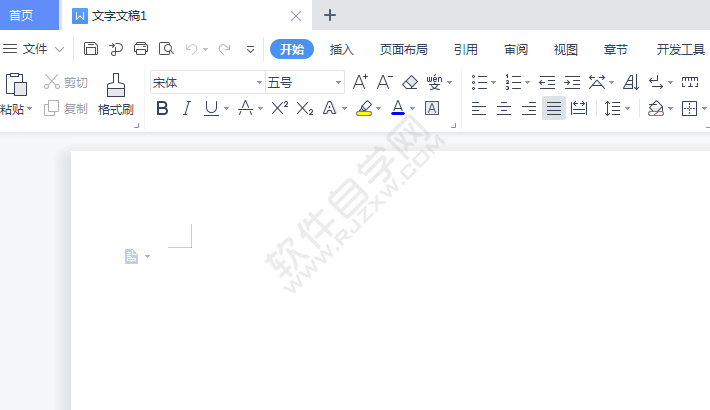Click the Superscript X² icon

279,108
